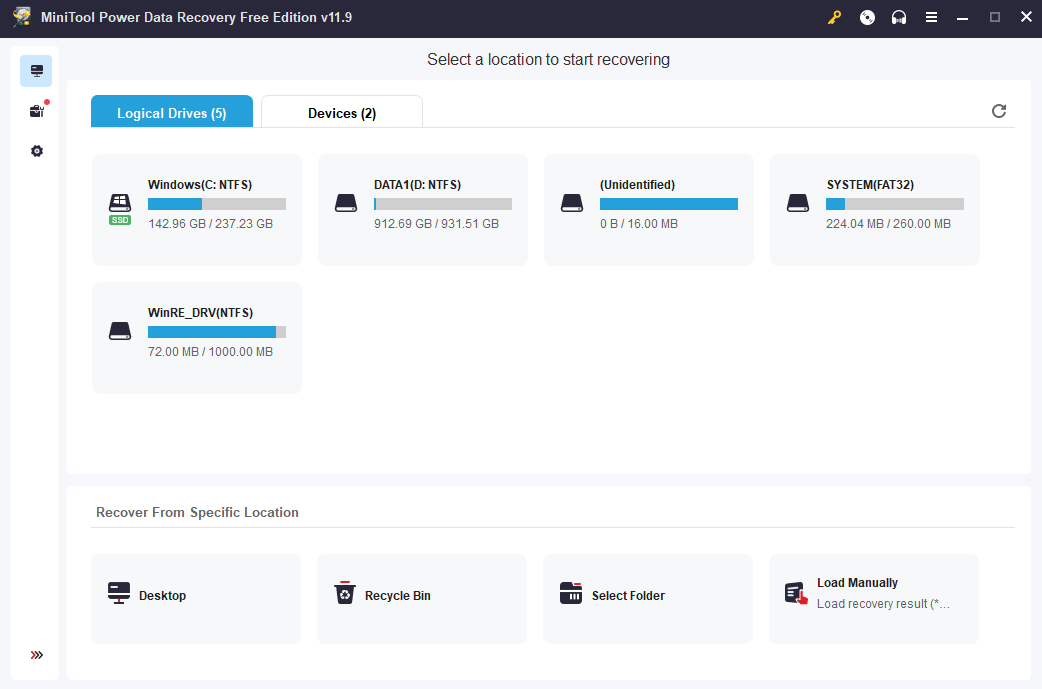Switch to the Logical Drives tab
Screen dimensions: 1042x689
click(171, 113)
